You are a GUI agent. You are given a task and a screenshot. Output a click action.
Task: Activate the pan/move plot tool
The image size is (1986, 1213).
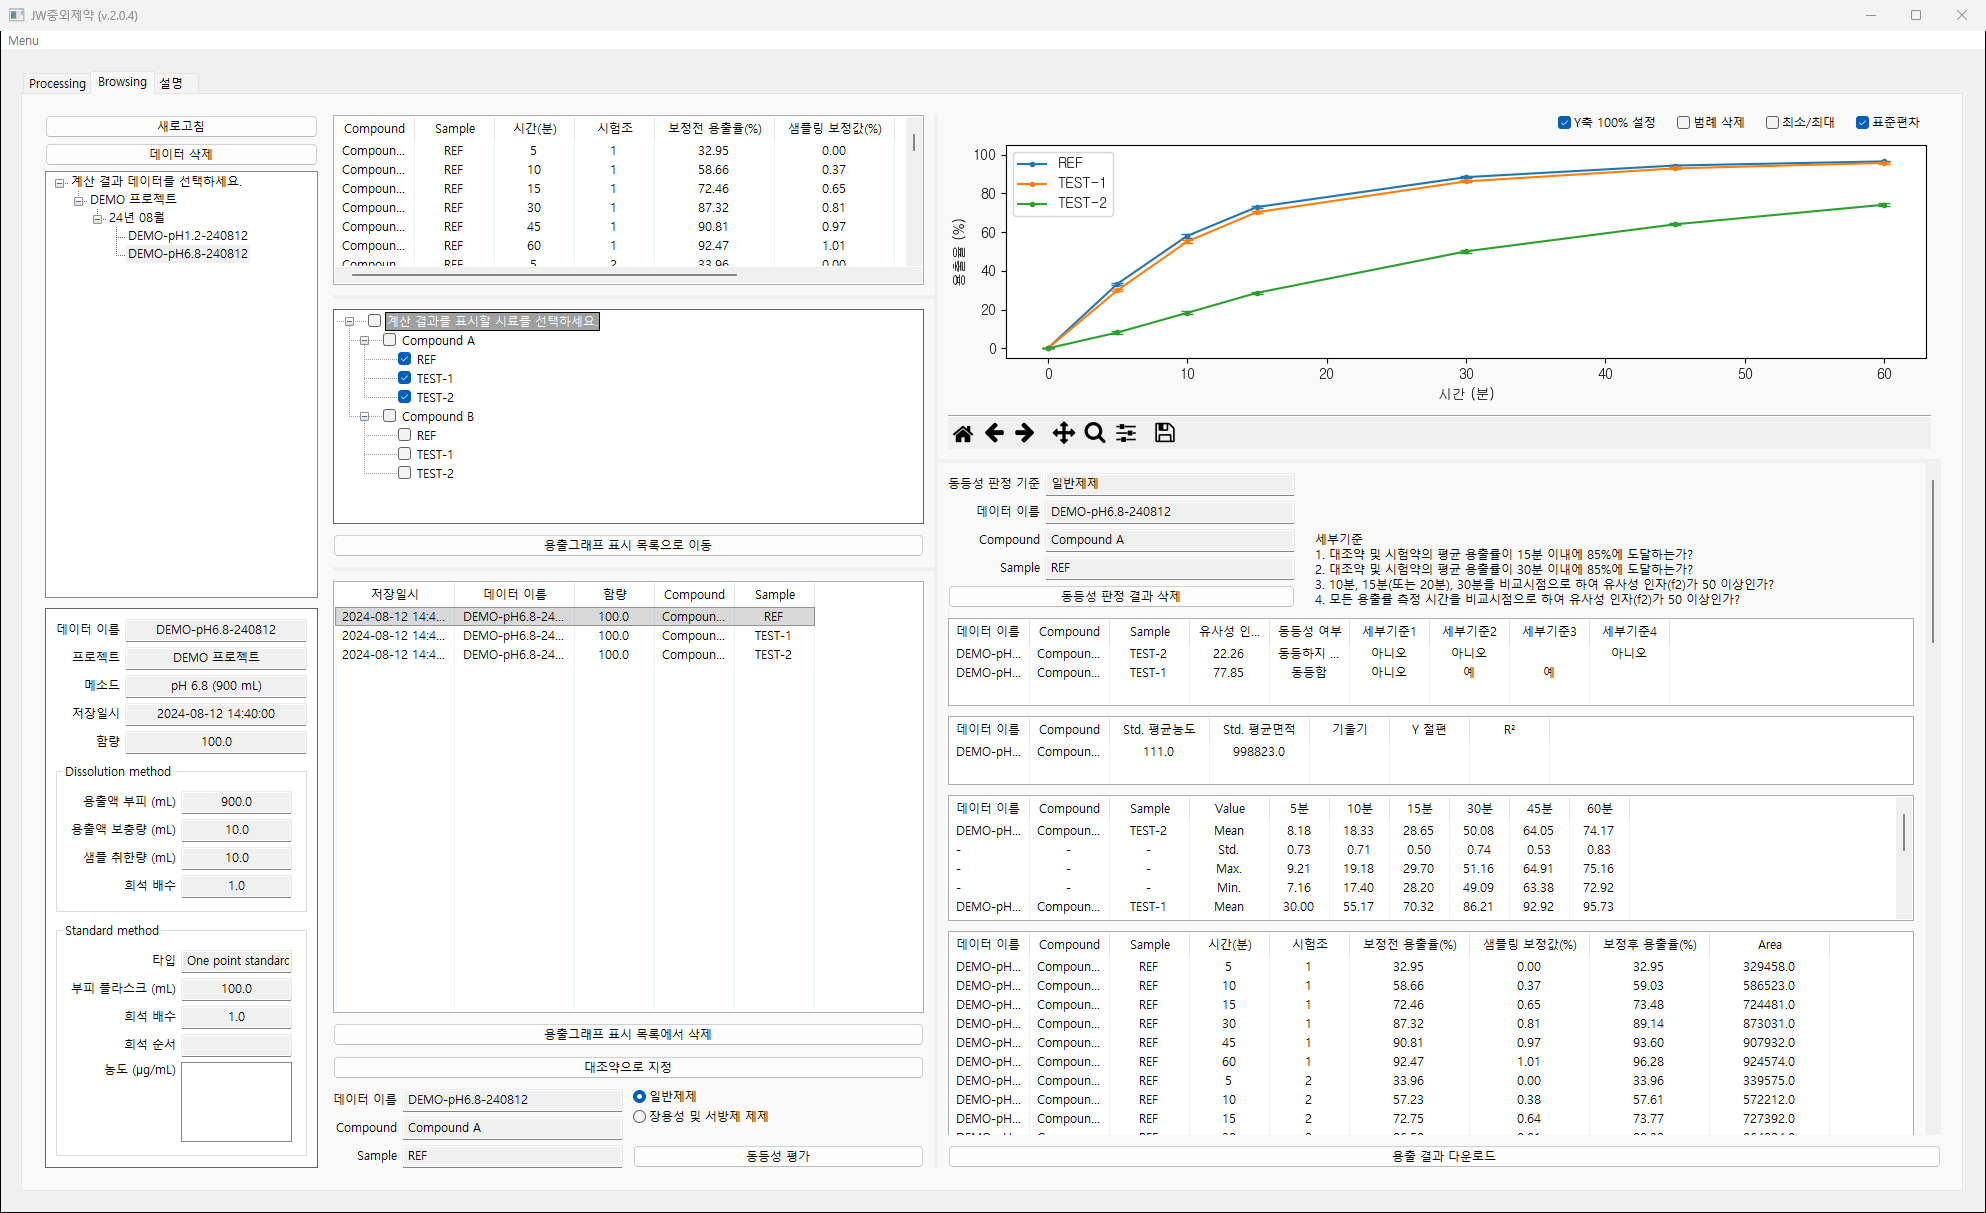pyautogui.click(x=1063, y=433)
